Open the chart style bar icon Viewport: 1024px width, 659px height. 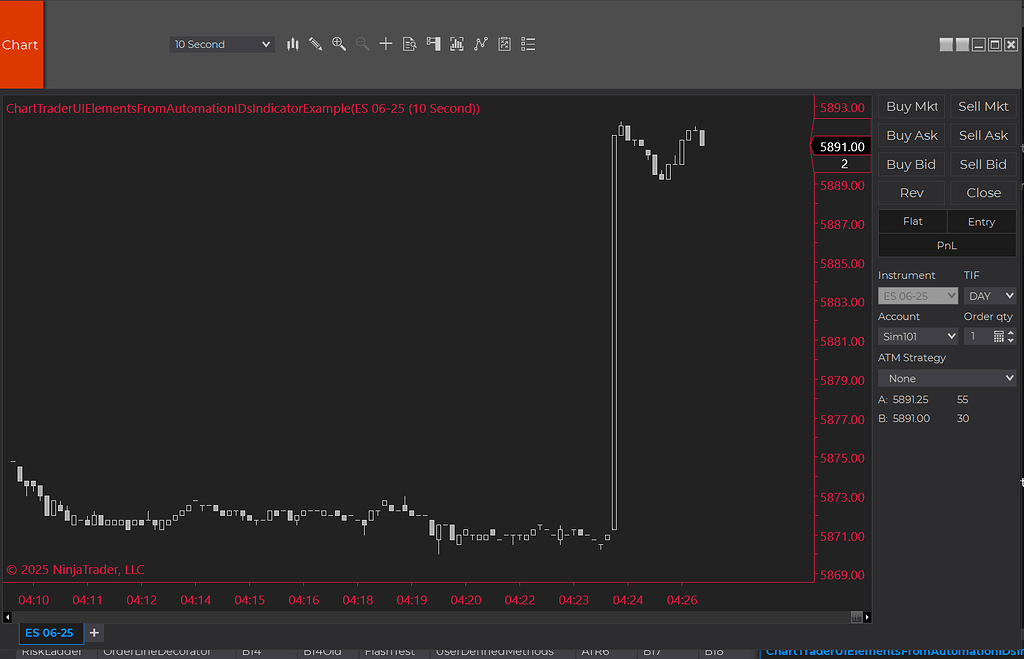click(292, 44)
